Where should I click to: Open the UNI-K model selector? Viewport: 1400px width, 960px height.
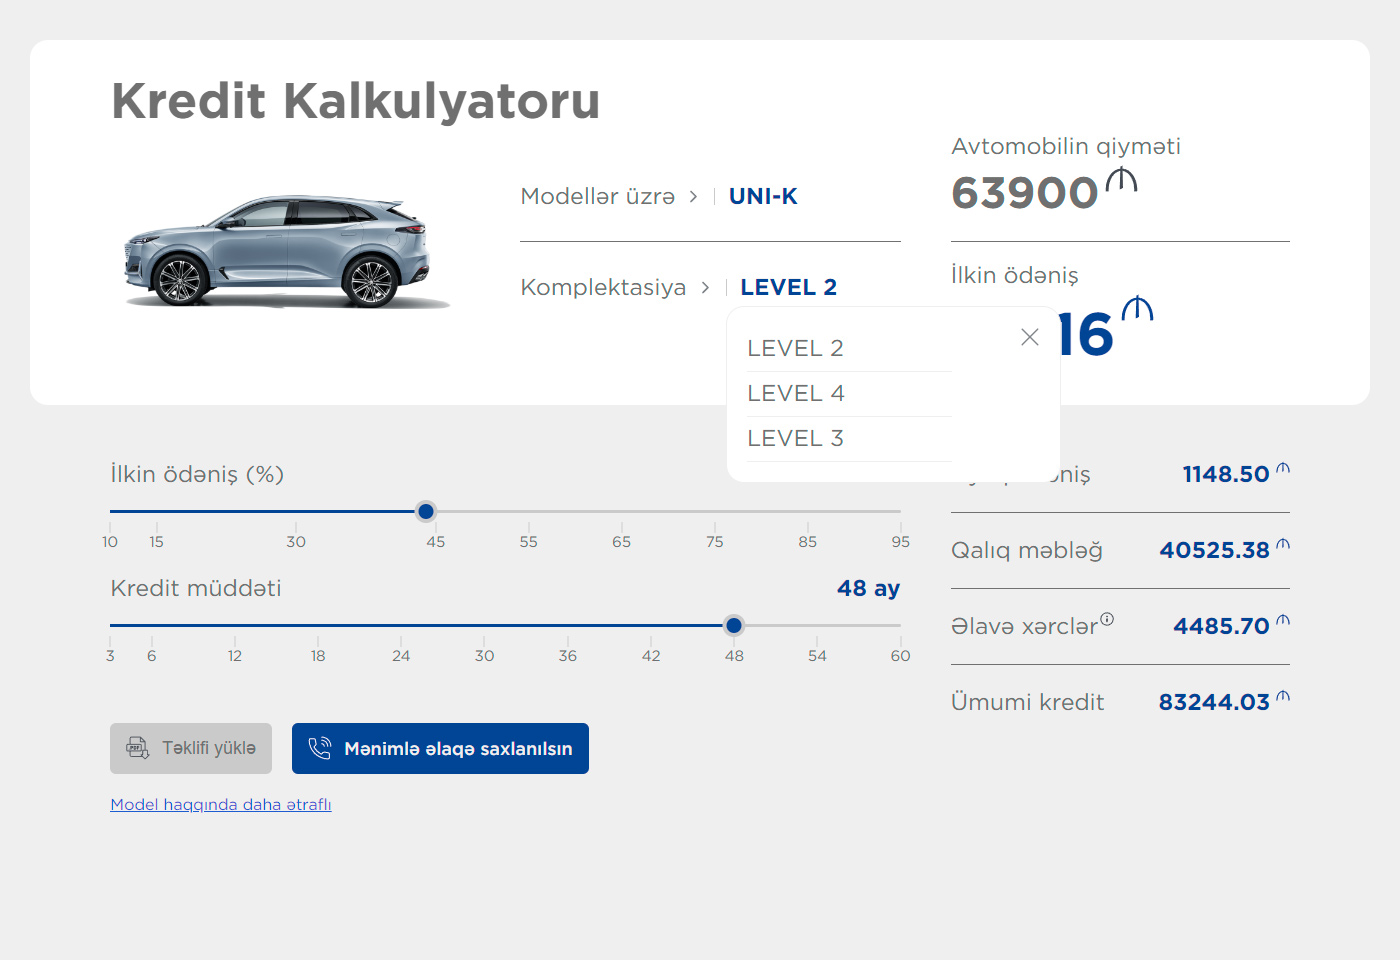(763, 197)
